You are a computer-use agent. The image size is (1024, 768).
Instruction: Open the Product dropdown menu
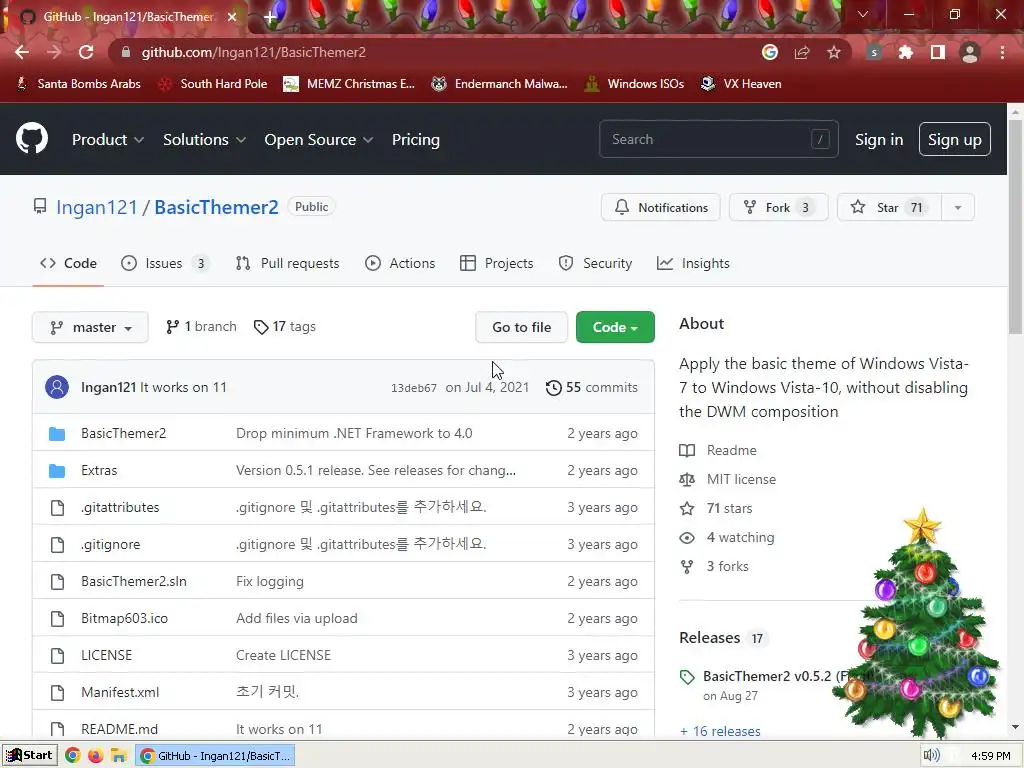click(x=108, y=140)
